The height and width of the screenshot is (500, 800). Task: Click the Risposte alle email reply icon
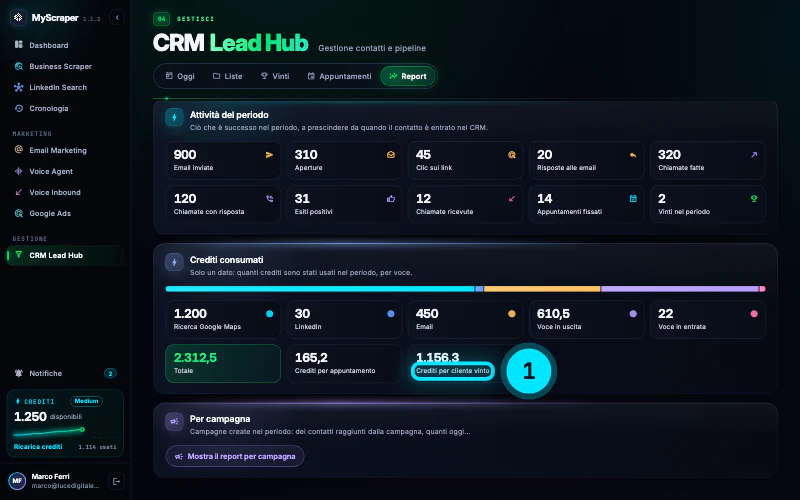pyautogui.click(x=633, y=155)
